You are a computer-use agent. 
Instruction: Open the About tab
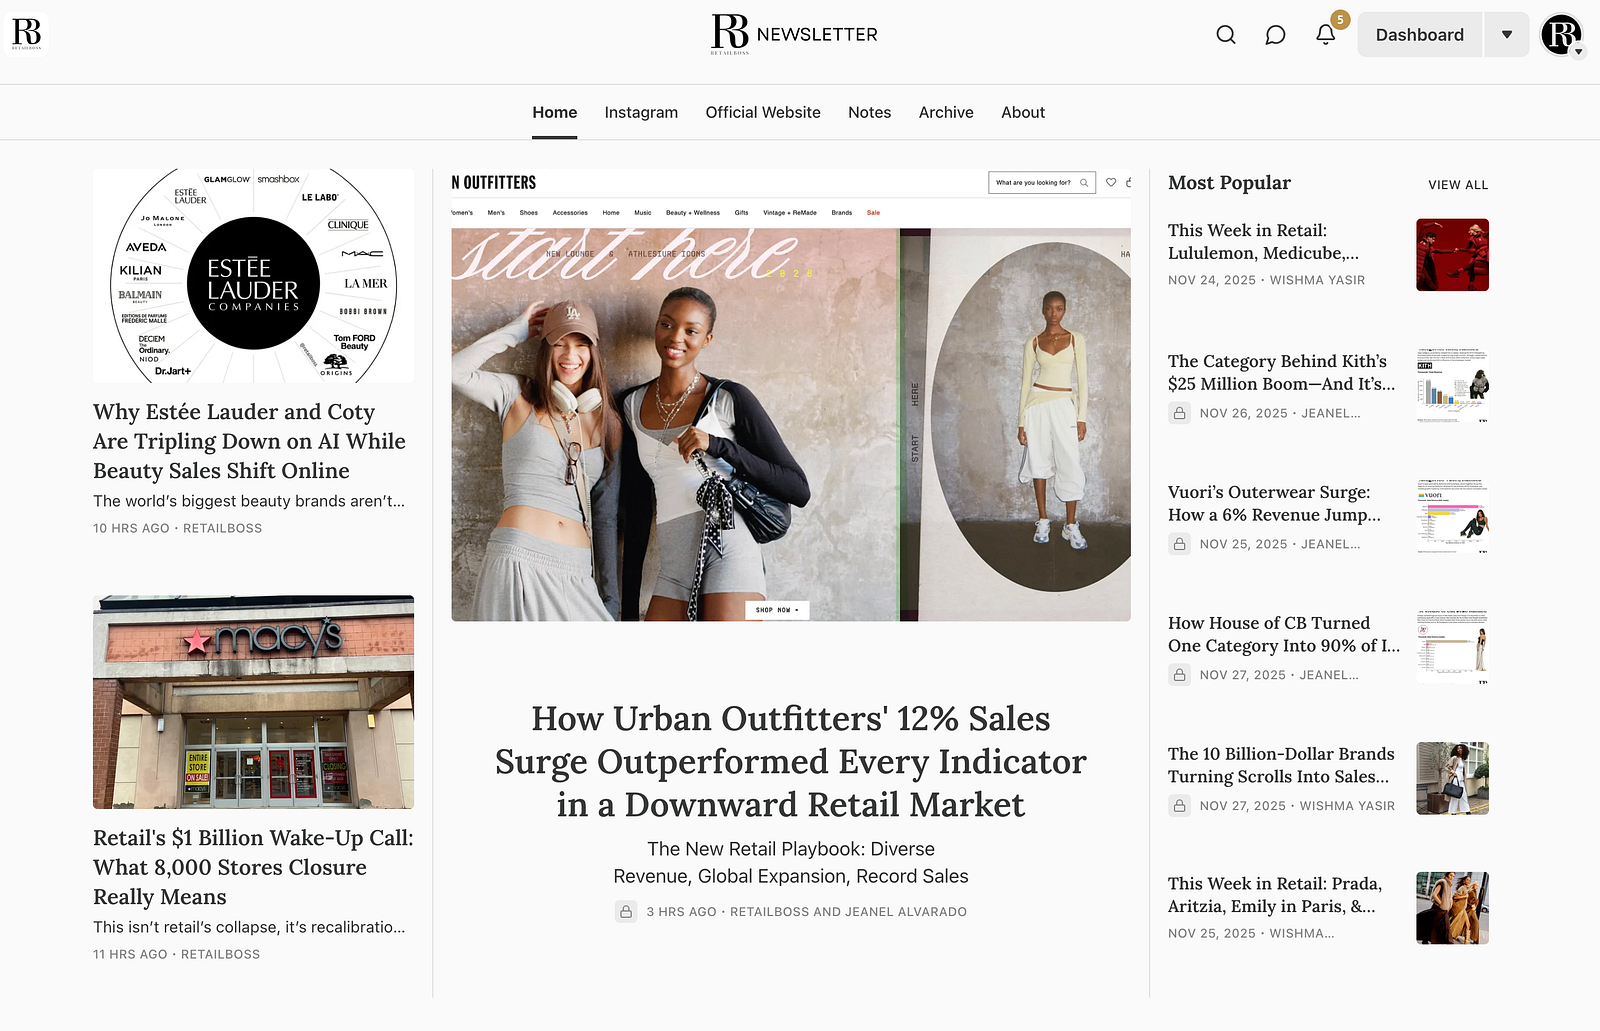coord(1023,113)
